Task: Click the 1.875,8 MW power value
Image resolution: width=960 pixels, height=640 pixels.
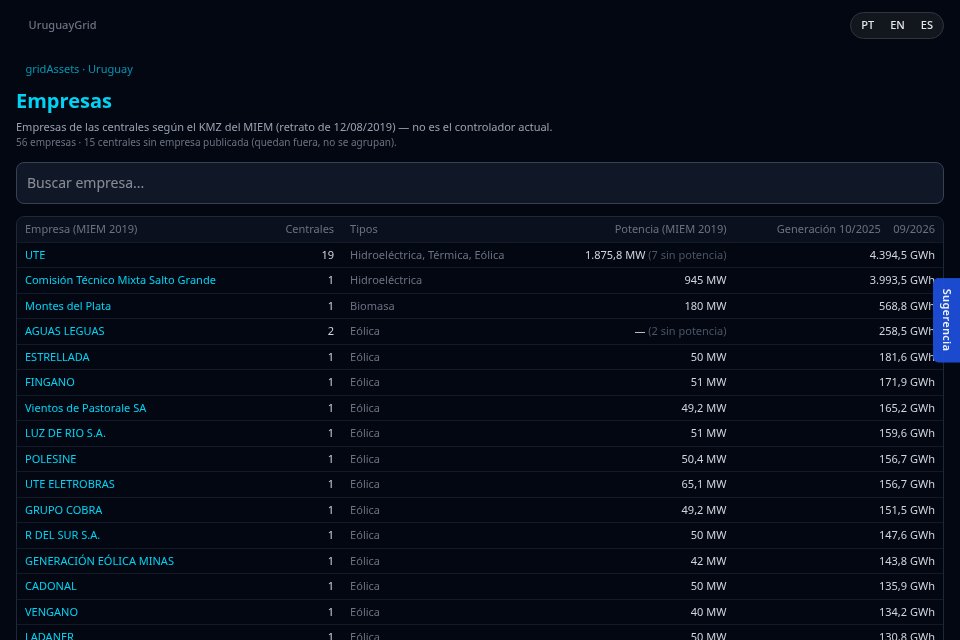Action: click(615, 255)
